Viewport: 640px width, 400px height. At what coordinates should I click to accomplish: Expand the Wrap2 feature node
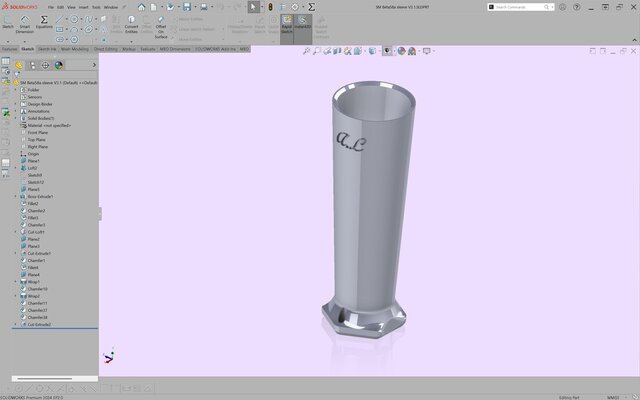click(x=16, y=296)
